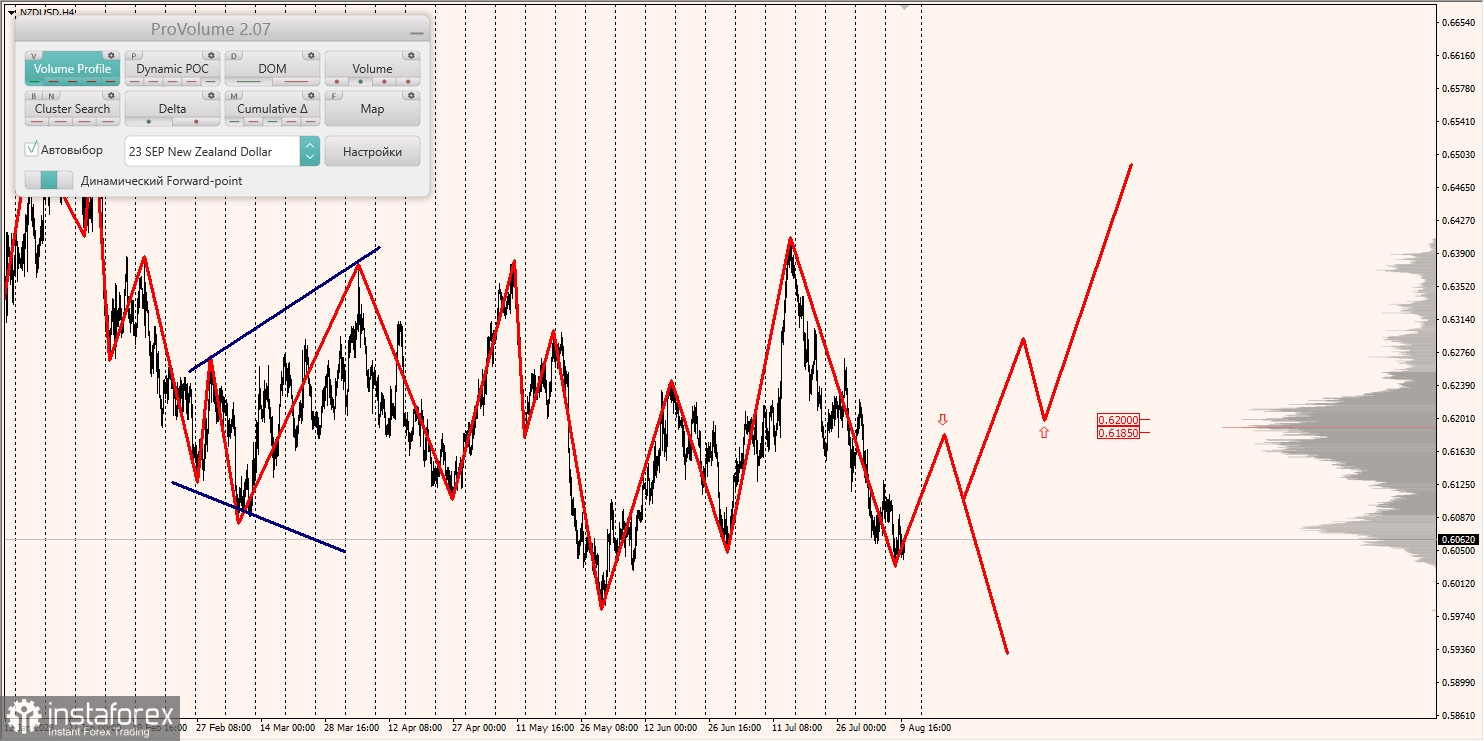
Task: Open Volume Profile settings gear
Action: coord(111,55)
